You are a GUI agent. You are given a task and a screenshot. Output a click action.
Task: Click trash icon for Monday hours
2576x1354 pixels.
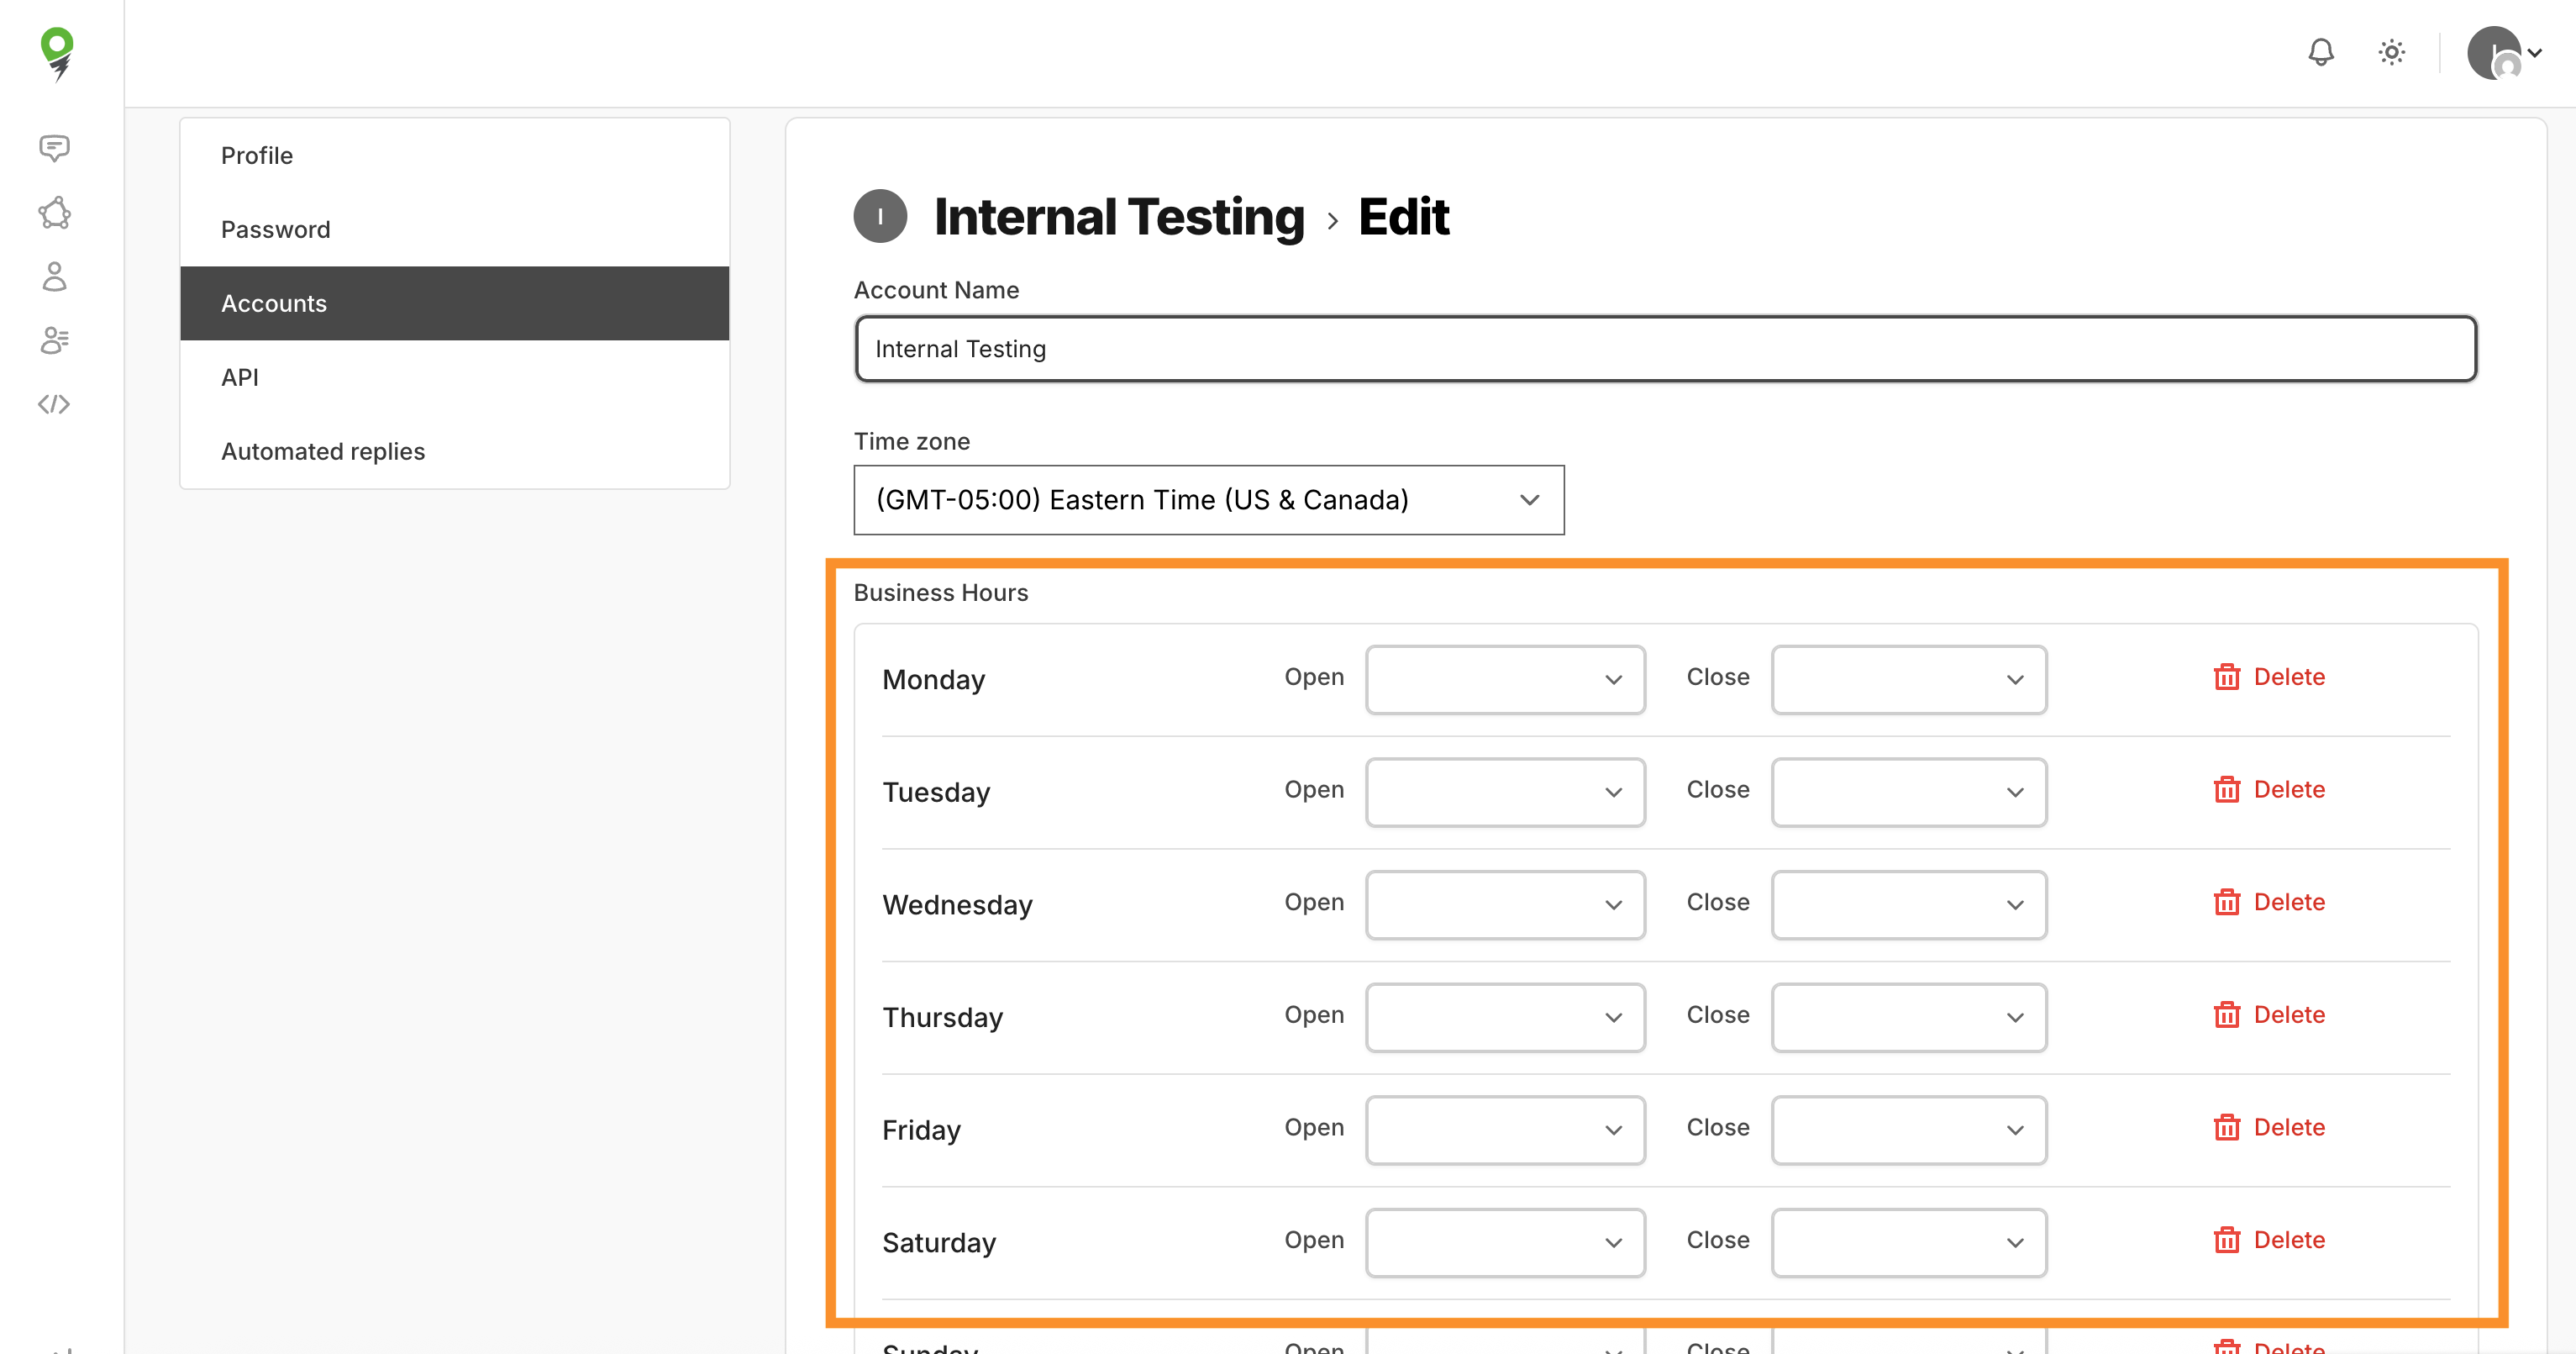(2226, 677)
